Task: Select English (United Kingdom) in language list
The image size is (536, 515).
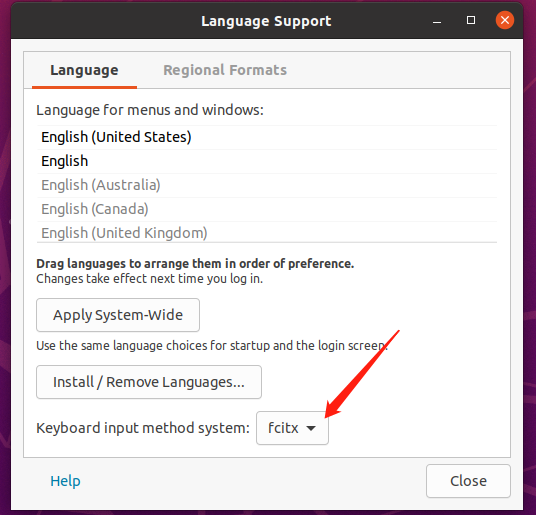Action: 267,232
